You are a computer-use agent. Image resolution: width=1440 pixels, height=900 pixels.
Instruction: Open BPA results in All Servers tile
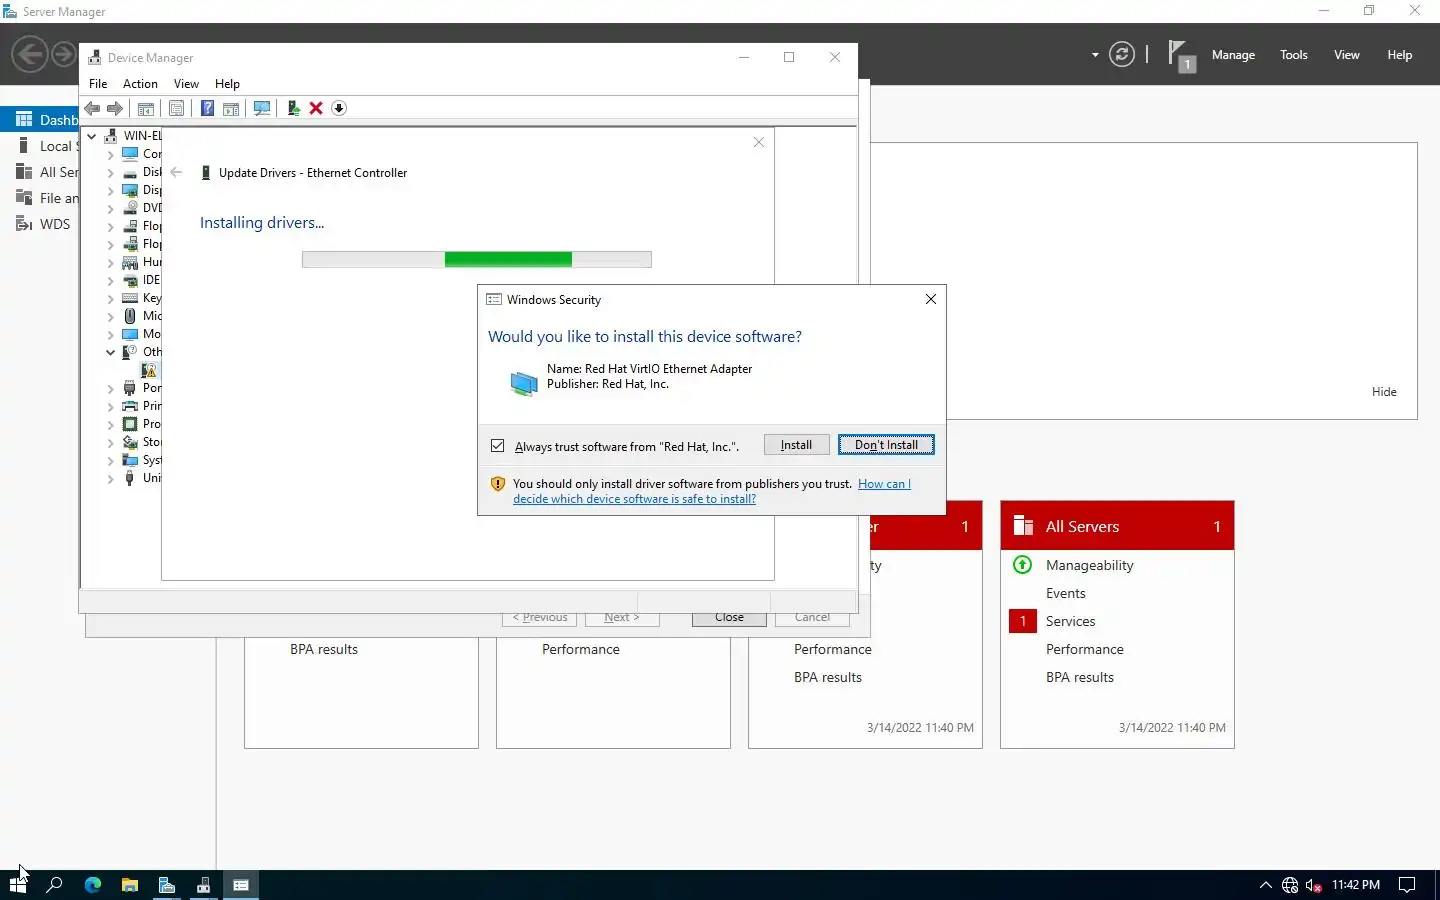click(x=1079, y=677)
